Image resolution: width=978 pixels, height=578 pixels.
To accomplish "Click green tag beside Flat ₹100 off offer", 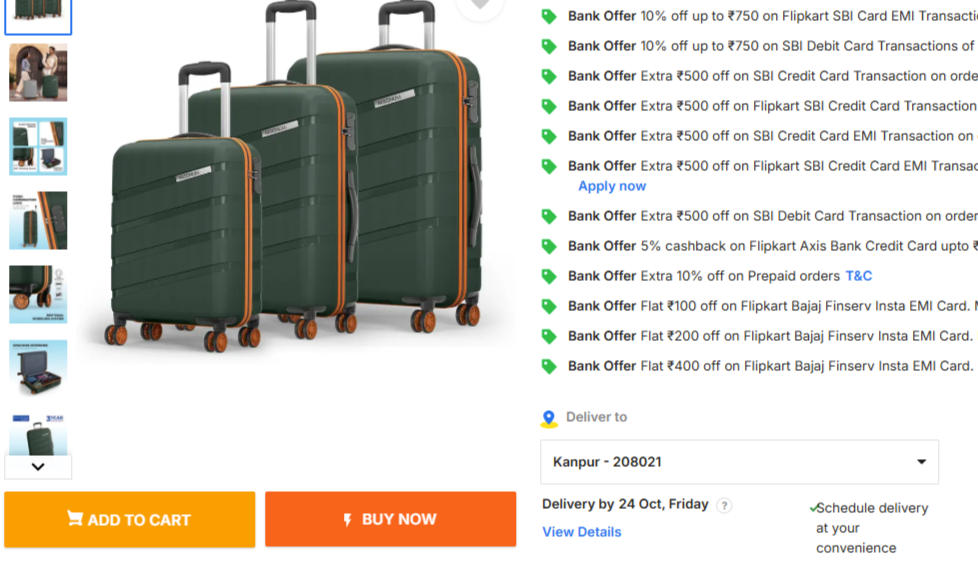I will click(549, 306).
